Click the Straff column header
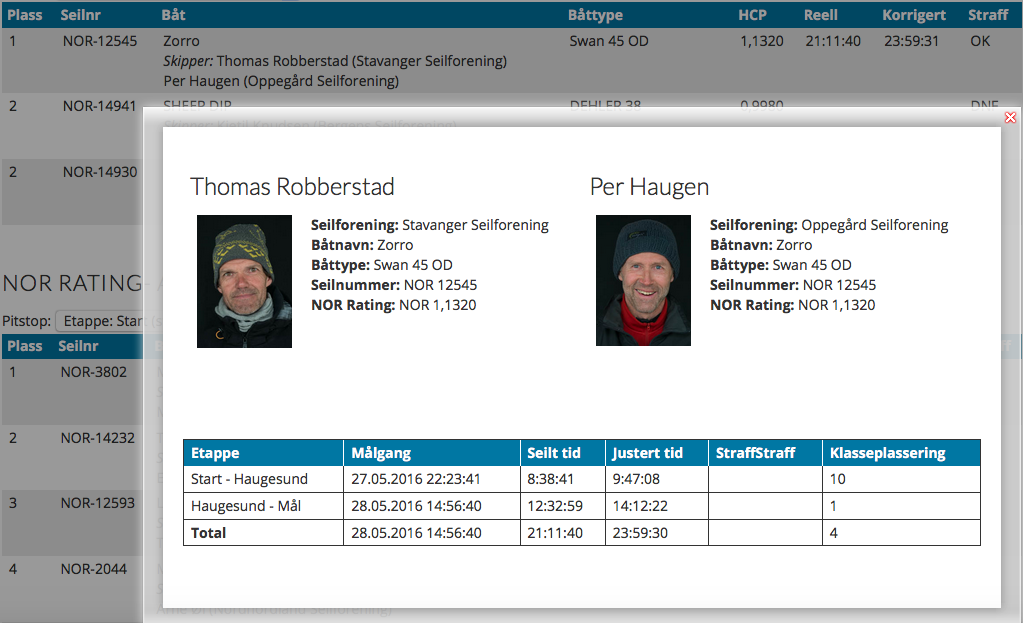The image size is (1023, 623). point(988,15)
